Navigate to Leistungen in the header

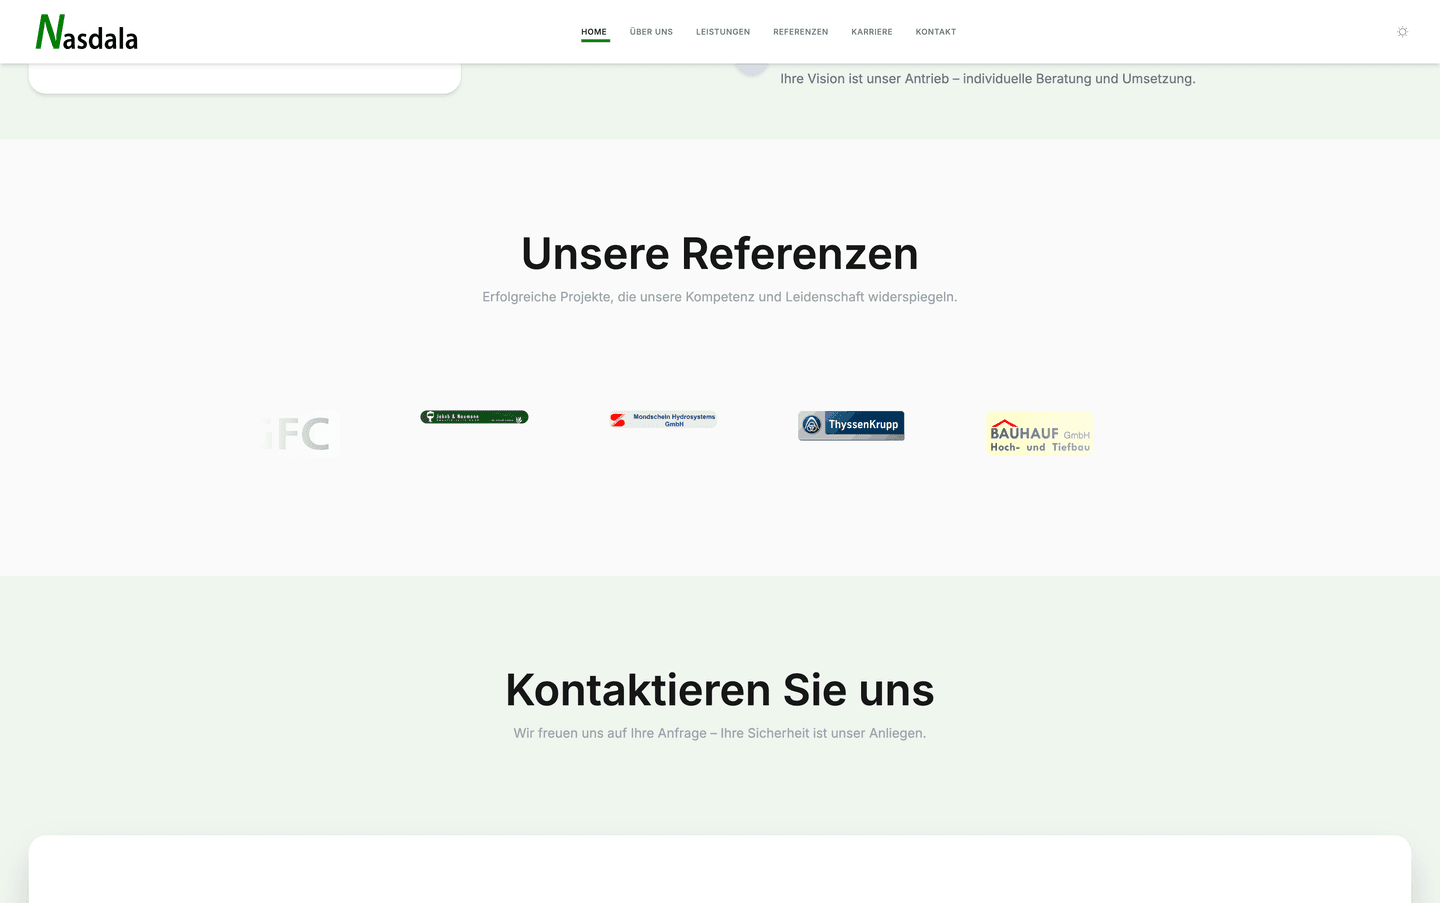[x=723, y=32]
